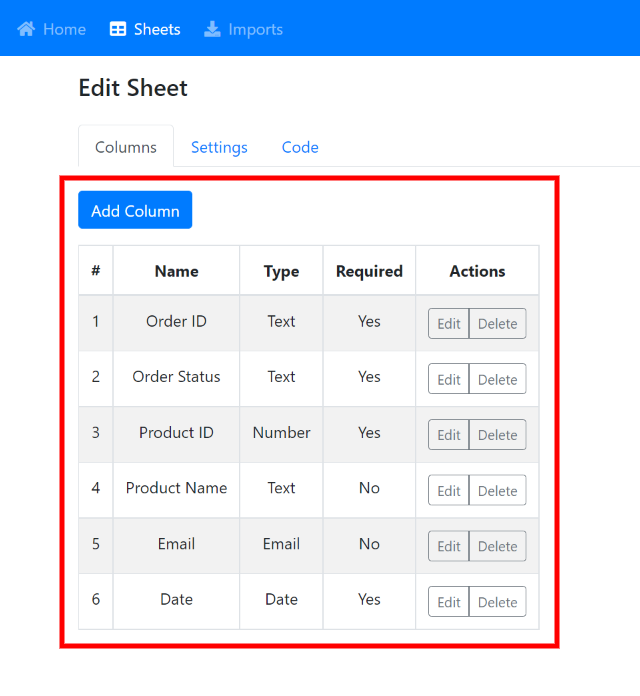Delete the Order Status column
Viewport: 640px width, 696px height.
[x=498, y=379]
